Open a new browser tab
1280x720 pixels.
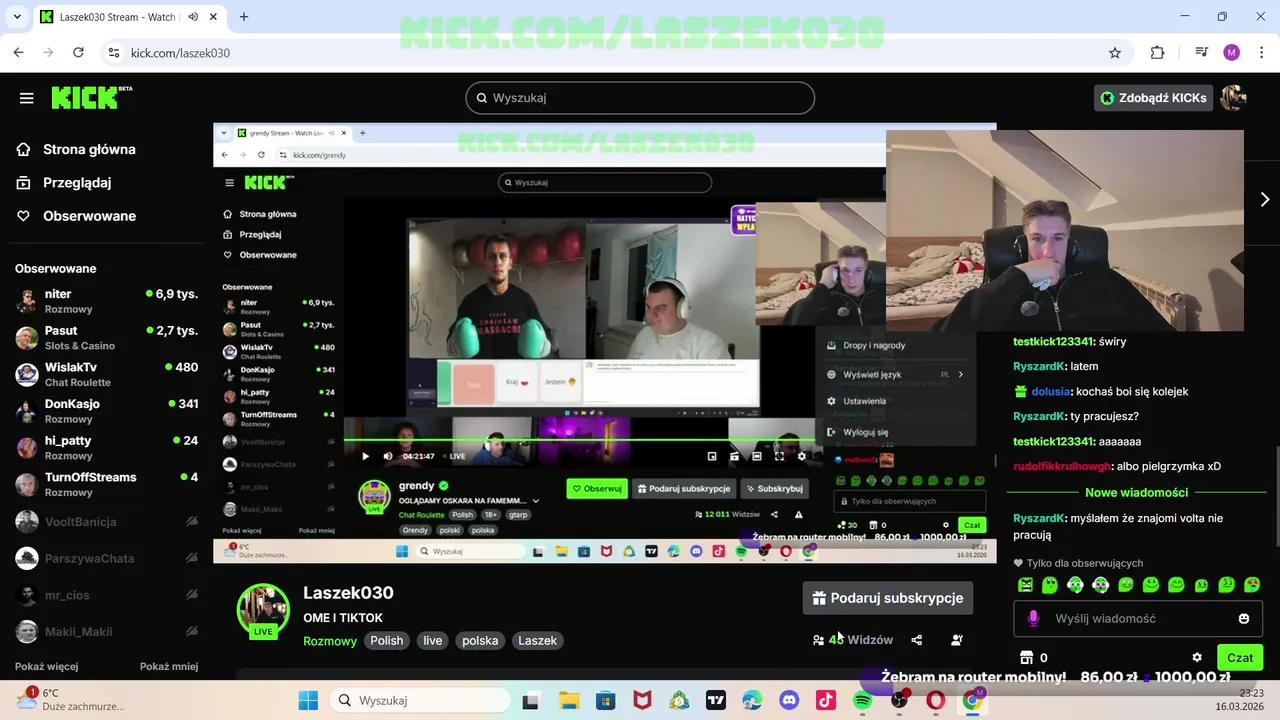[x=244, y=17]
